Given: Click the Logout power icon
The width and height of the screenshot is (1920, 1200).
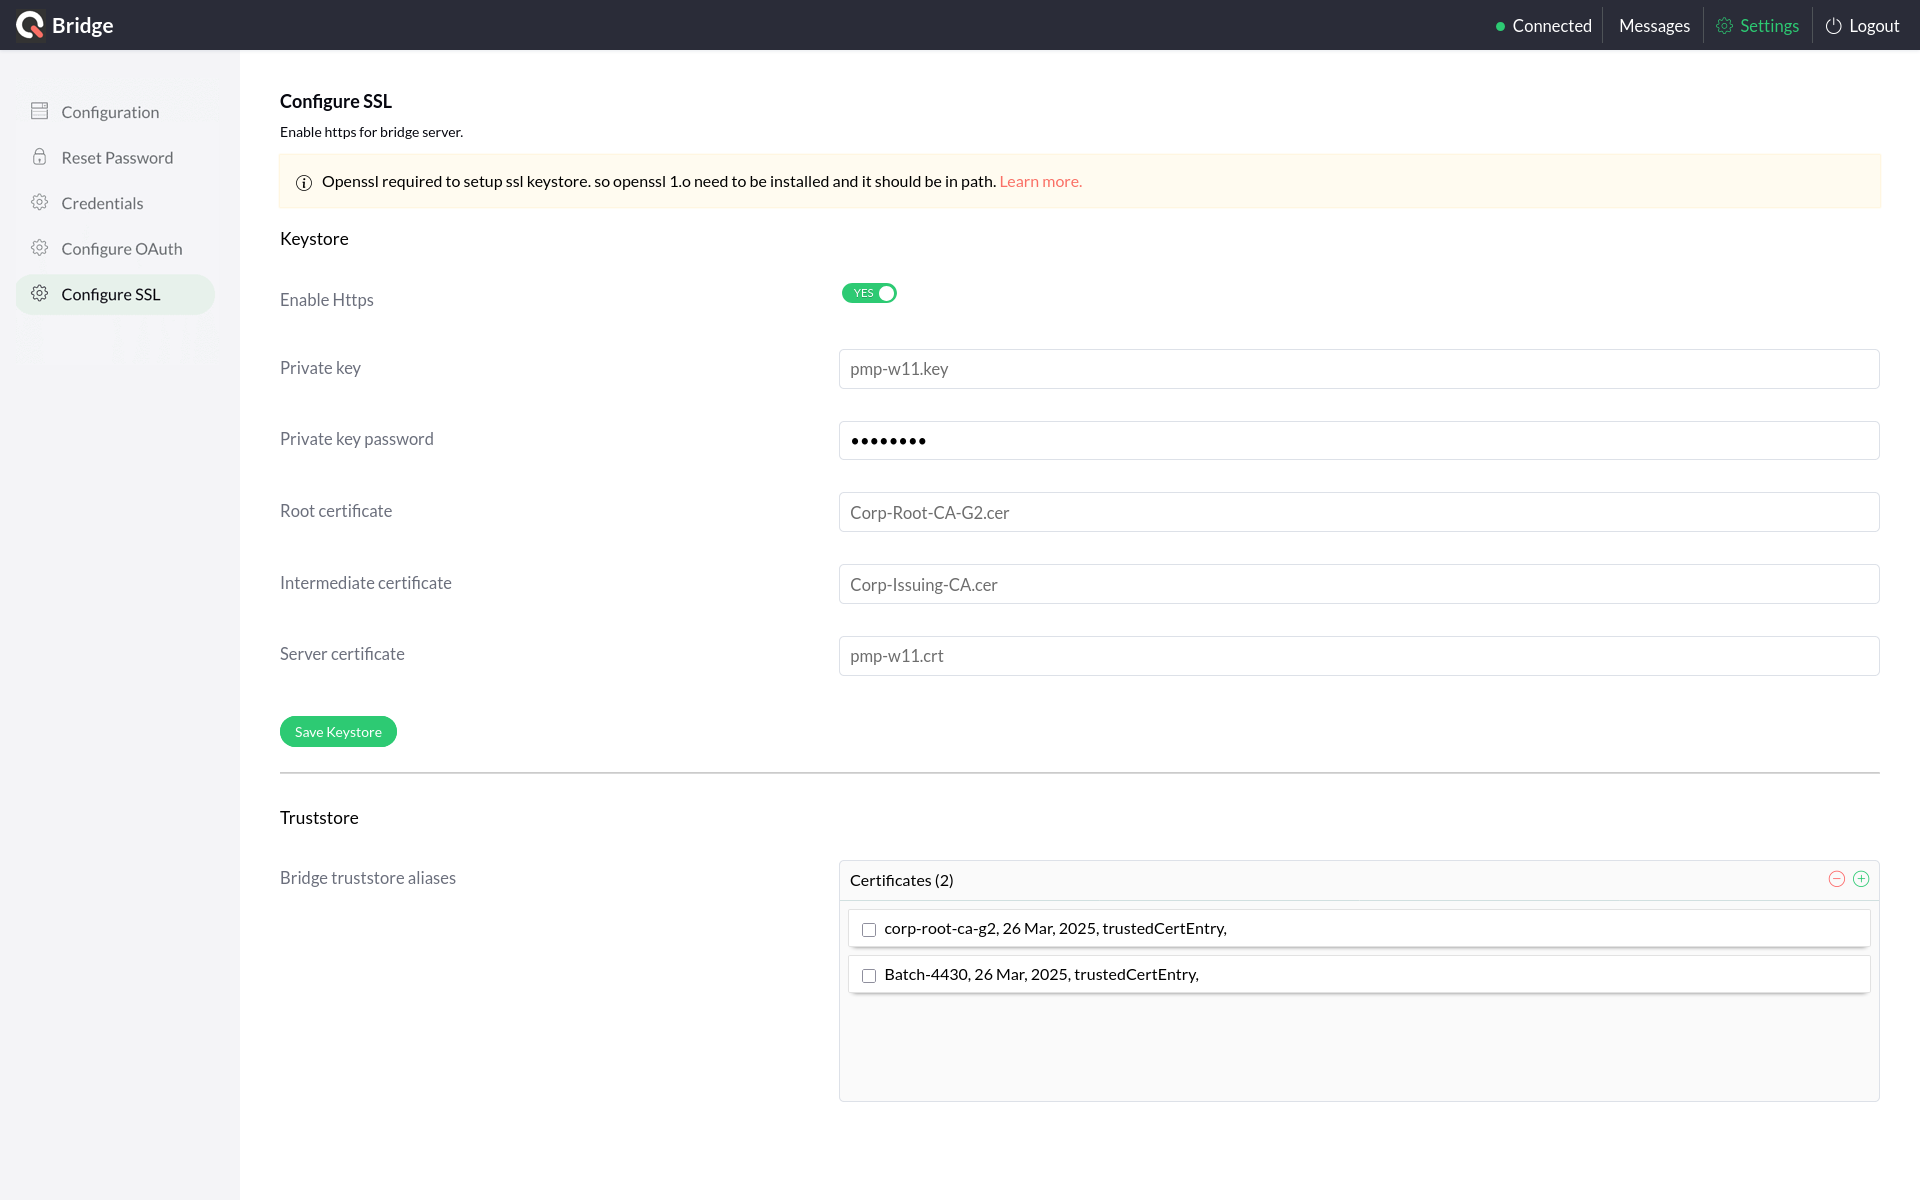Looking at the screenshot, I should tap(1833, 26).
